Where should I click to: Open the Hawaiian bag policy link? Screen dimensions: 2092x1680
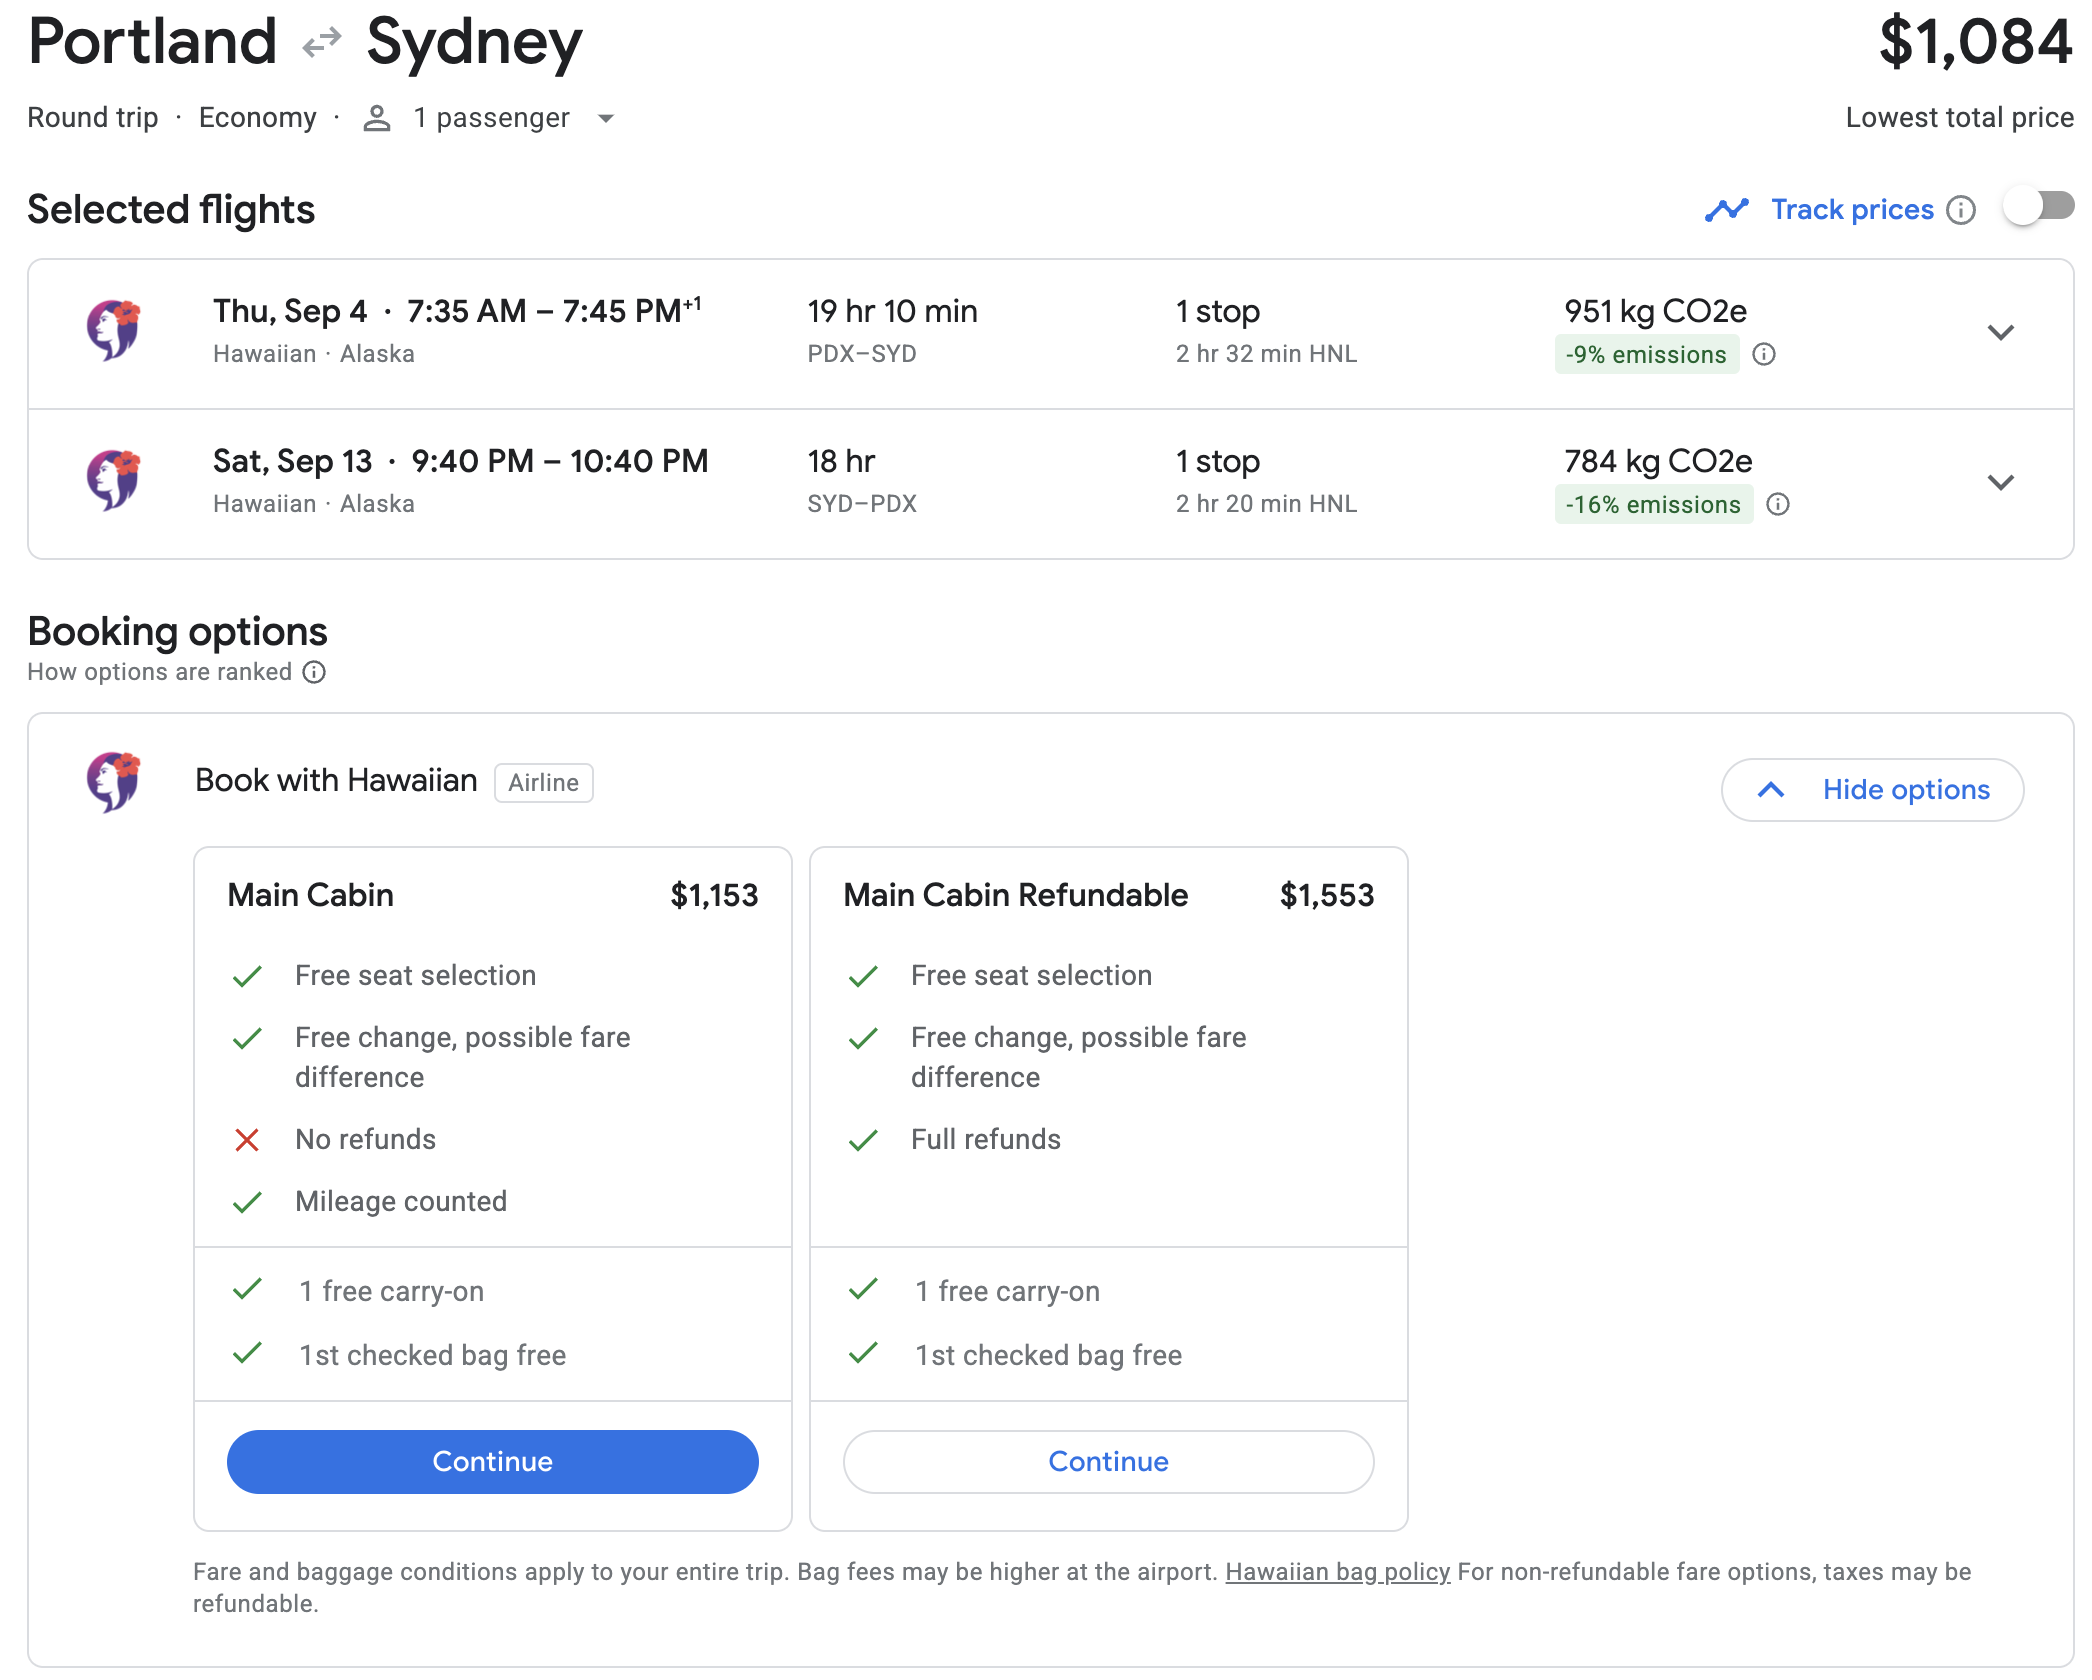[x=1337, y=1572]
